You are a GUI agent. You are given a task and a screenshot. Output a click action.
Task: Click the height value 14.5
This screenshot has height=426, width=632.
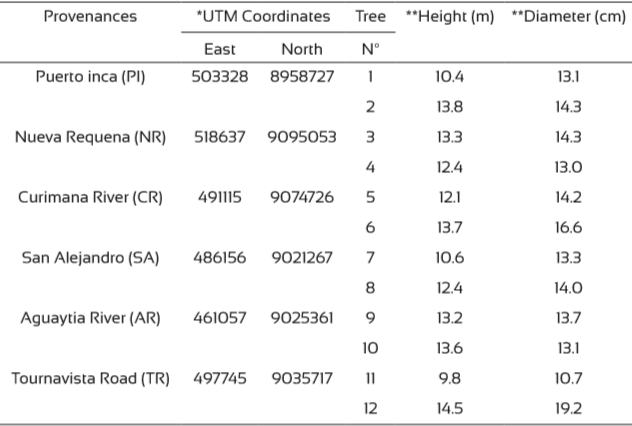pyautogui.click(x=449, y=407)
